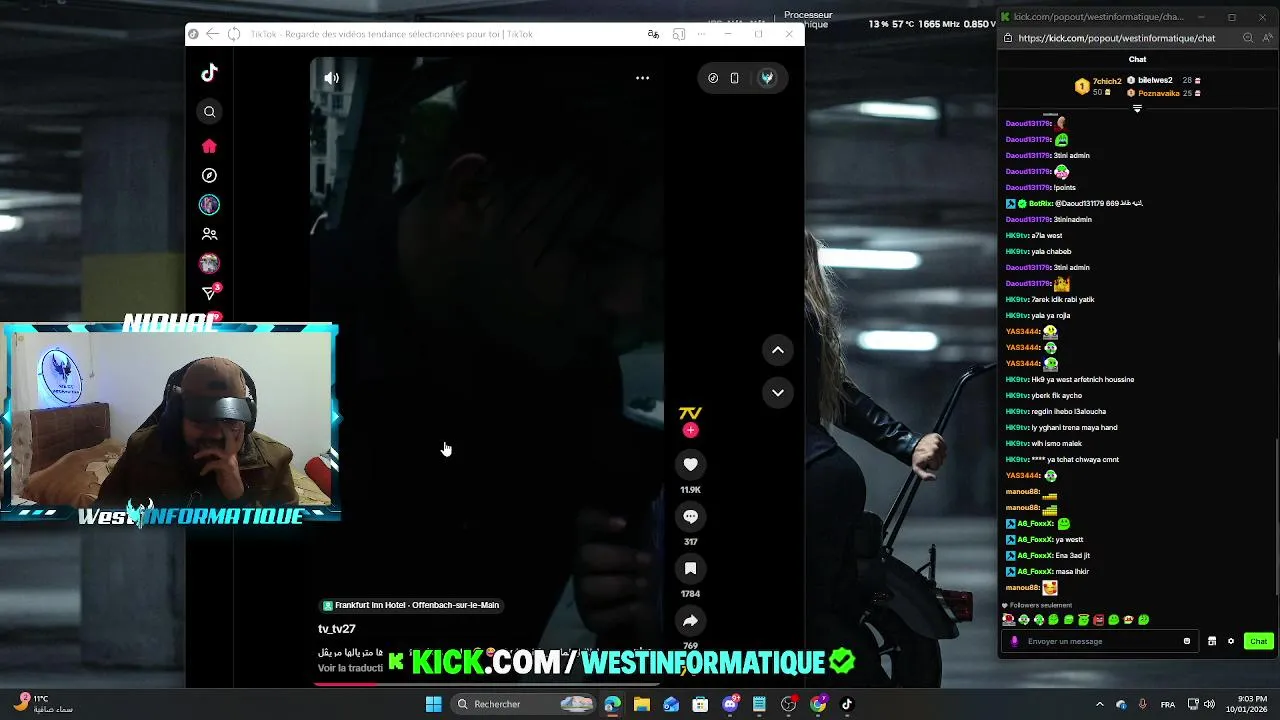
Task: Go to the previous TikTok video
Action: click(778, 350)
